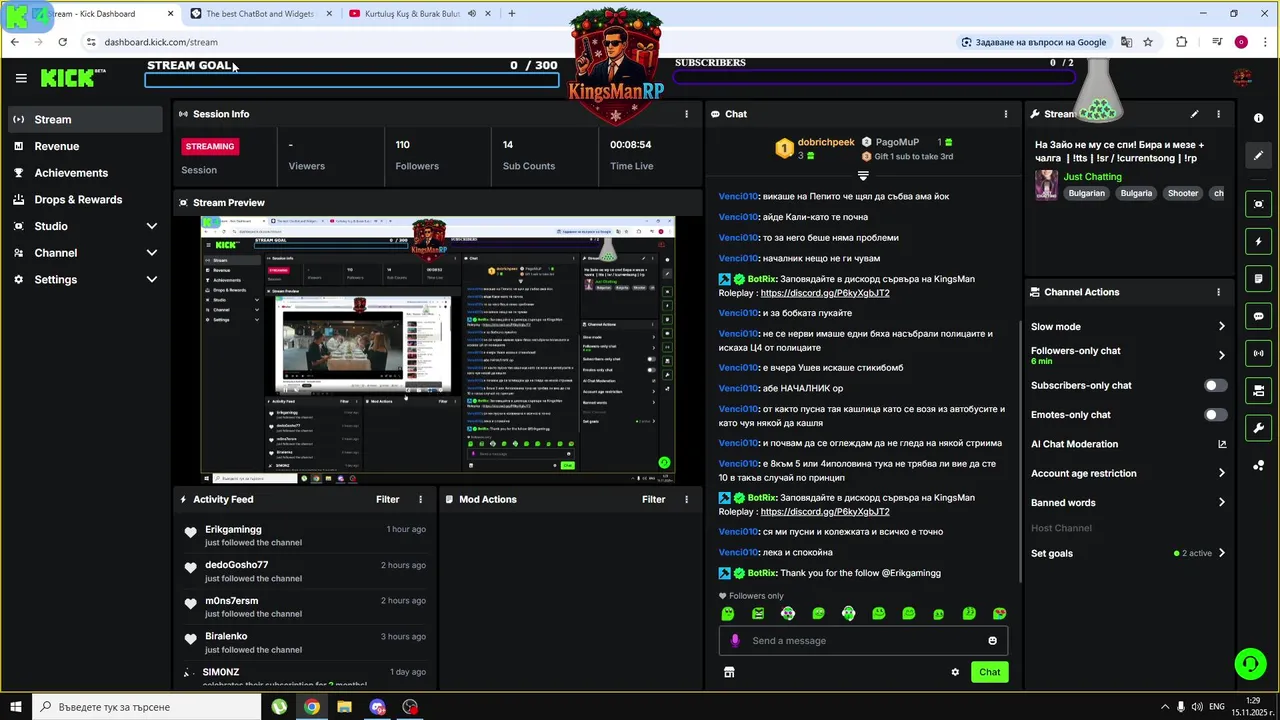
Task: Open the Stream page in sidebar
Action: (x=85, y=119)
